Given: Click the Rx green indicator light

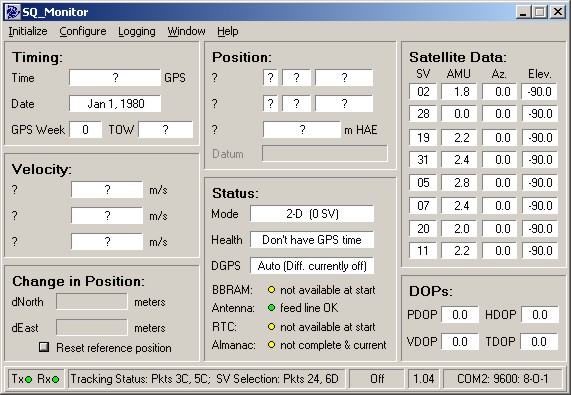Looking at the screenshot, I should click(55, 379).
